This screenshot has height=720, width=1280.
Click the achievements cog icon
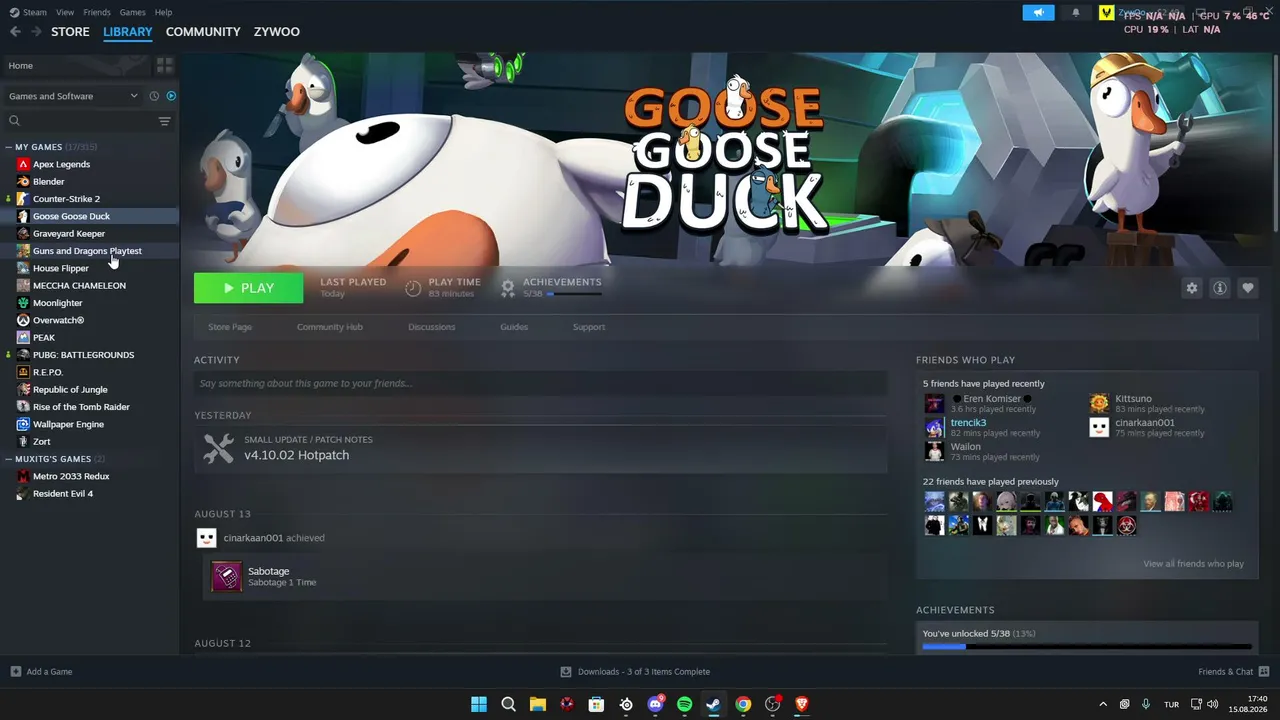coord(508,288)
